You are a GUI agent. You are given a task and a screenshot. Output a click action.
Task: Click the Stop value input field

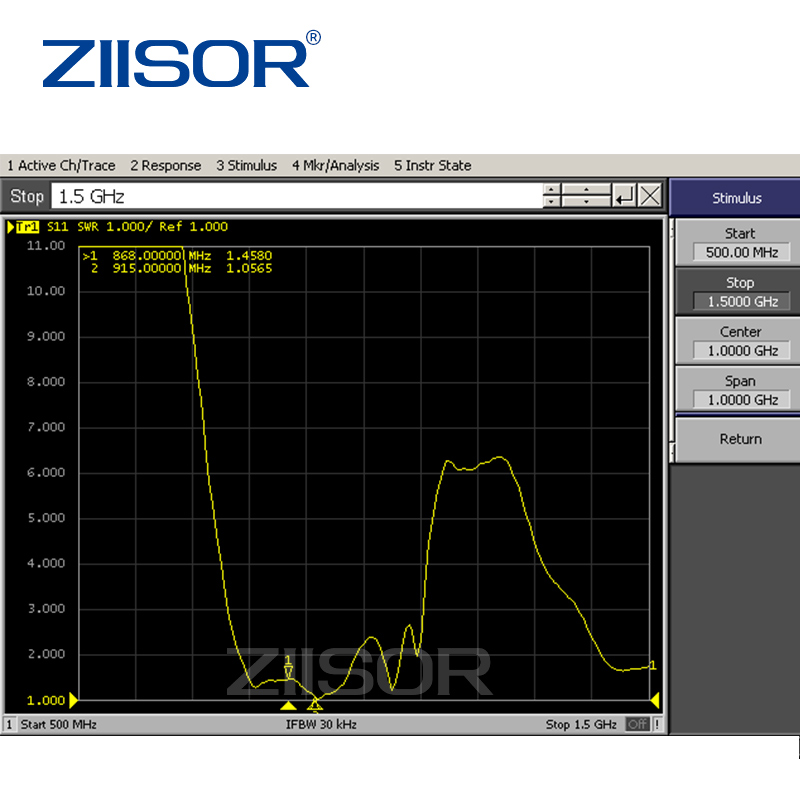click(x=297, y=196)
